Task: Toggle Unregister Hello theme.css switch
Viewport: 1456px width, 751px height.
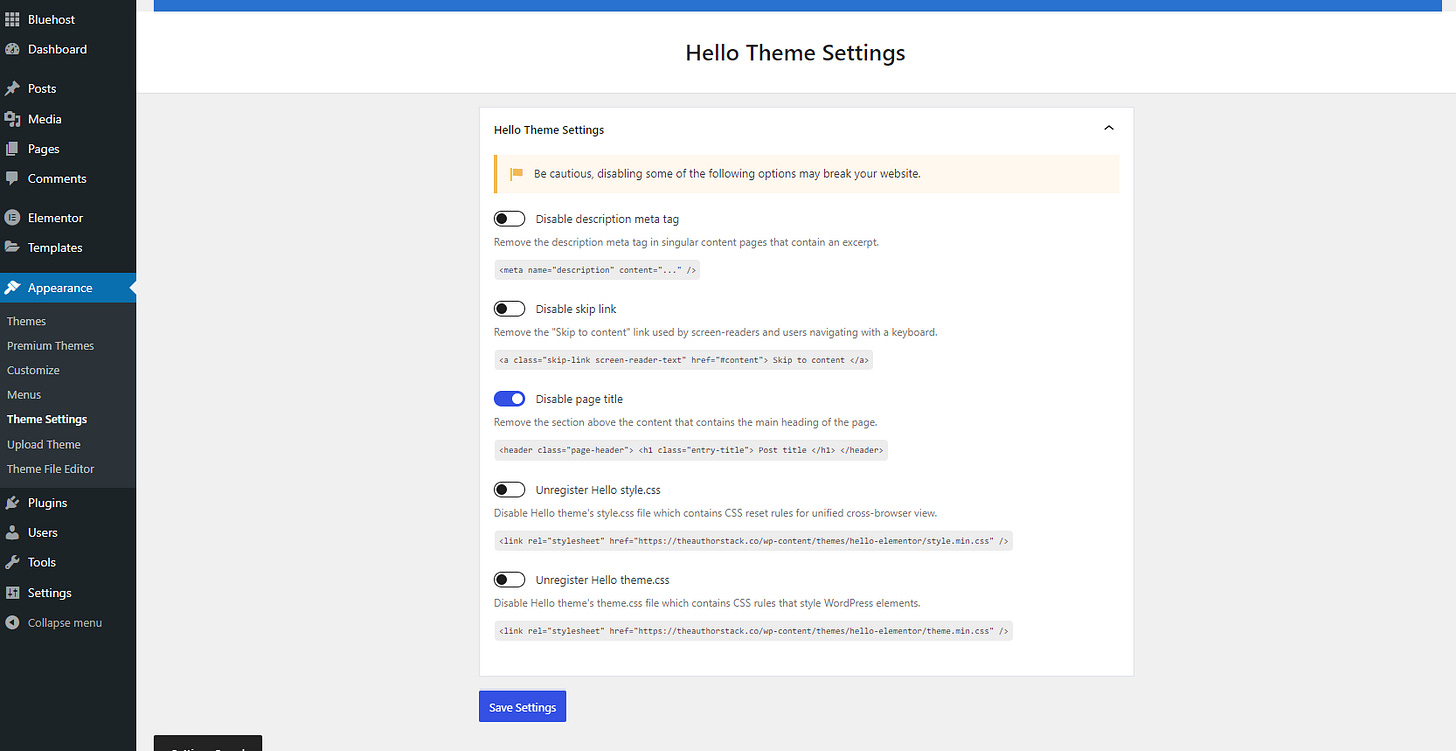Action: [509, 580]
